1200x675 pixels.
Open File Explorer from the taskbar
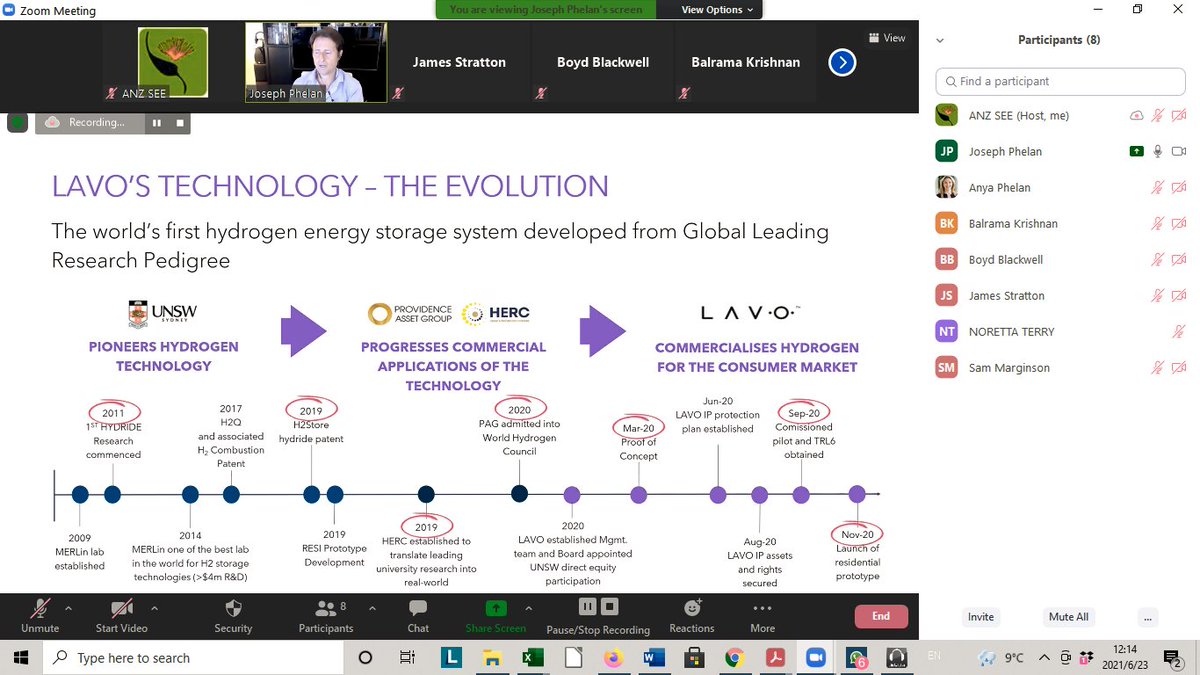tap(491, 658)
